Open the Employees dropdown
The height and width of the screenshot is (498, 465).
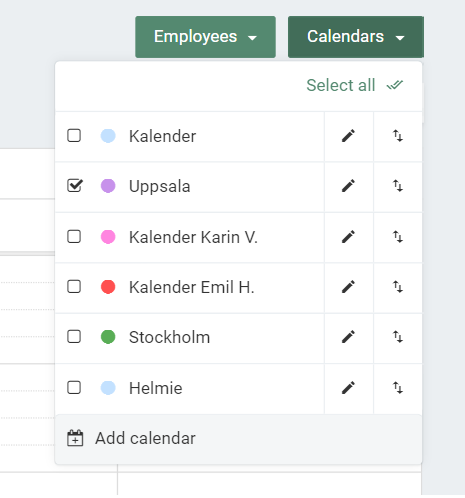click(205, 37)
